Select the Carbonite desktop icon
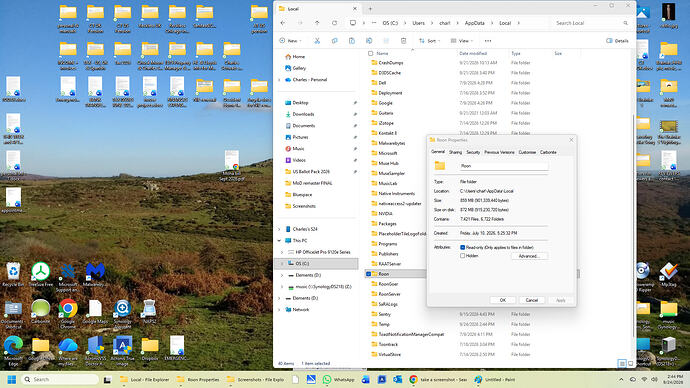 click(40, 311)
